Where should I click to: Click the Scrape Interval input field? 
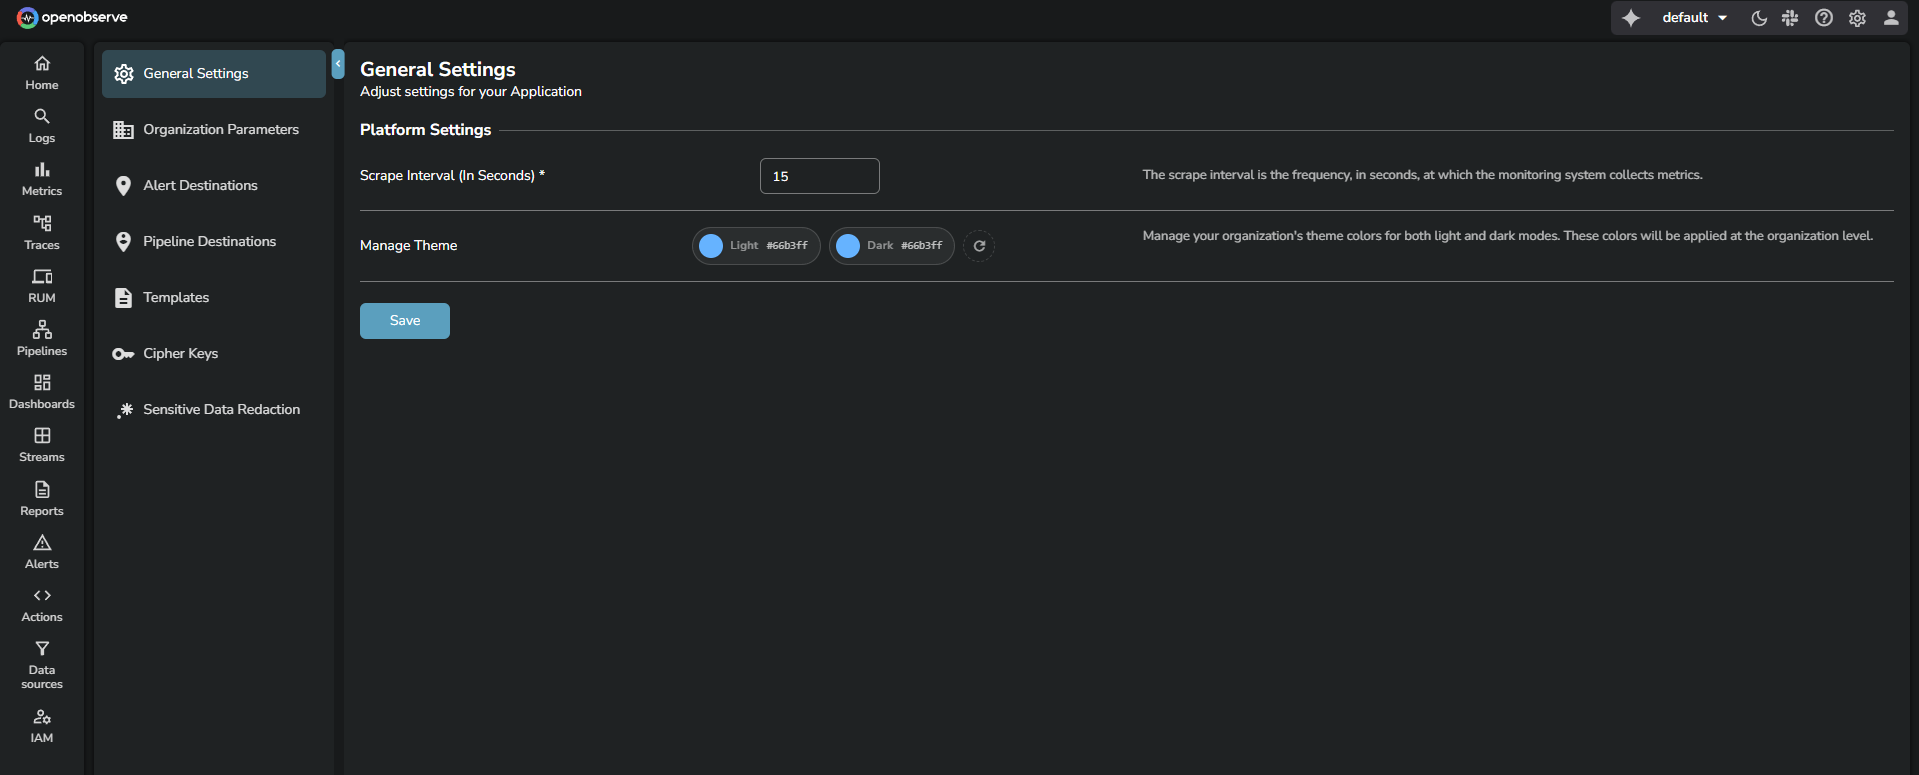pos(820,176)
